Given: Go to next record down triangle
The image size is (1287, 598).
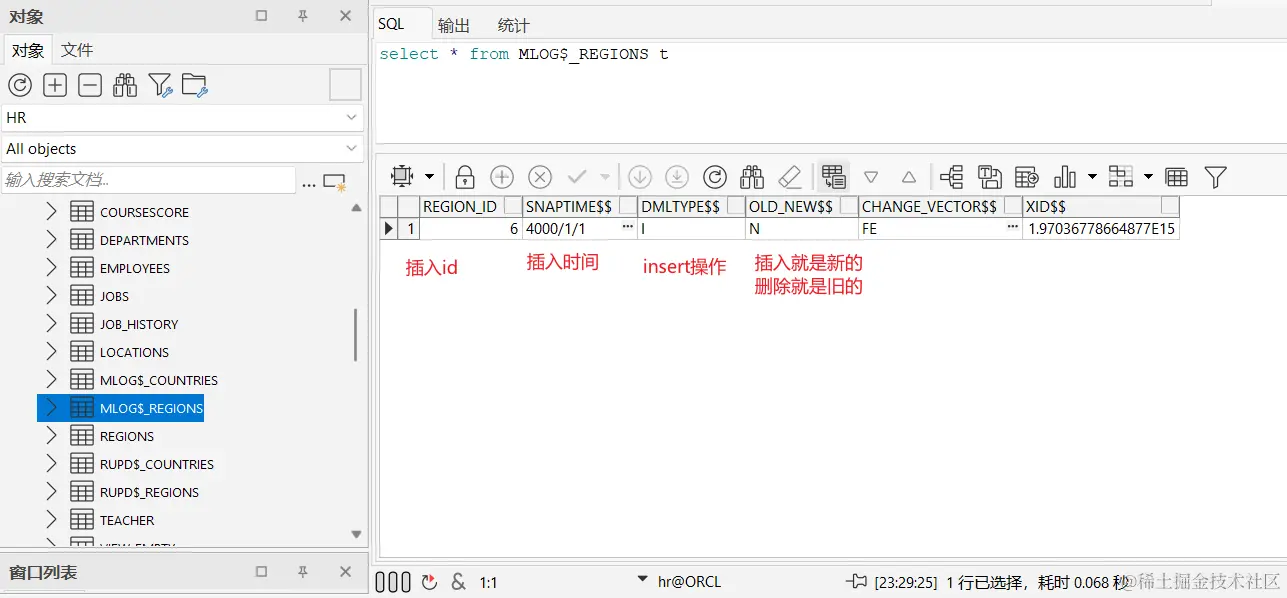Looking at the screenshot, I should point(871,177).
